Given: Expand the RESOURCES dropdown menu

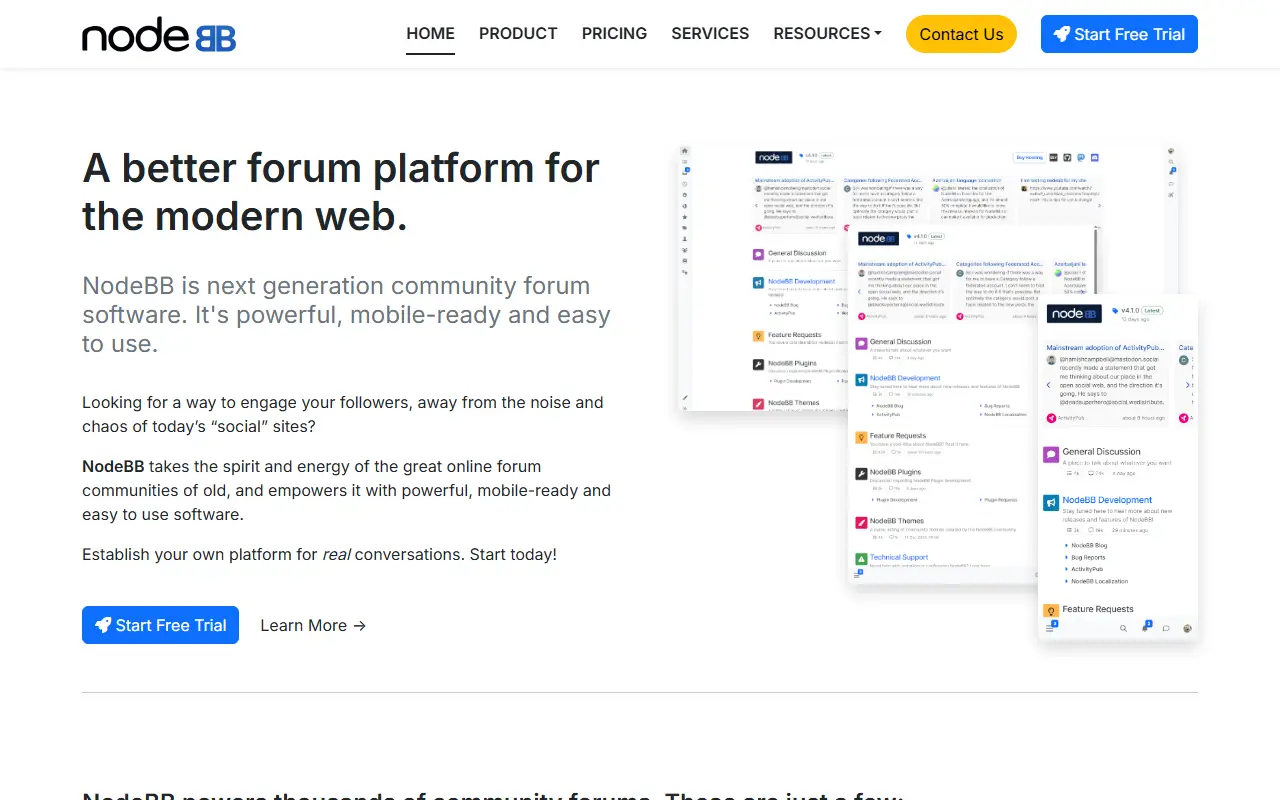Looking at the screenshot, I should 828,34.
